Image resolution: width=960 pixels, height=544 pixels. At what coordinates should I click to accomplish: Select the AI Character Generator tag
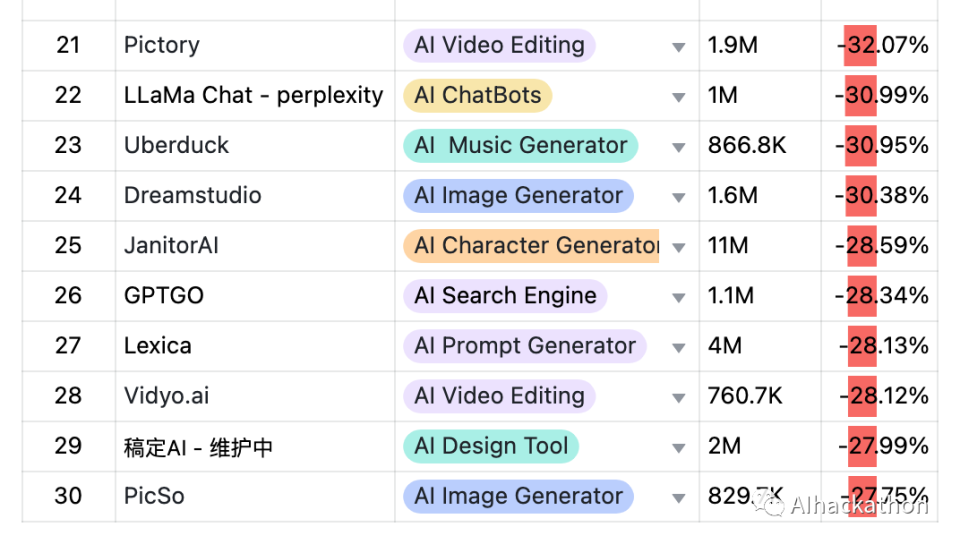coord(531,246)
